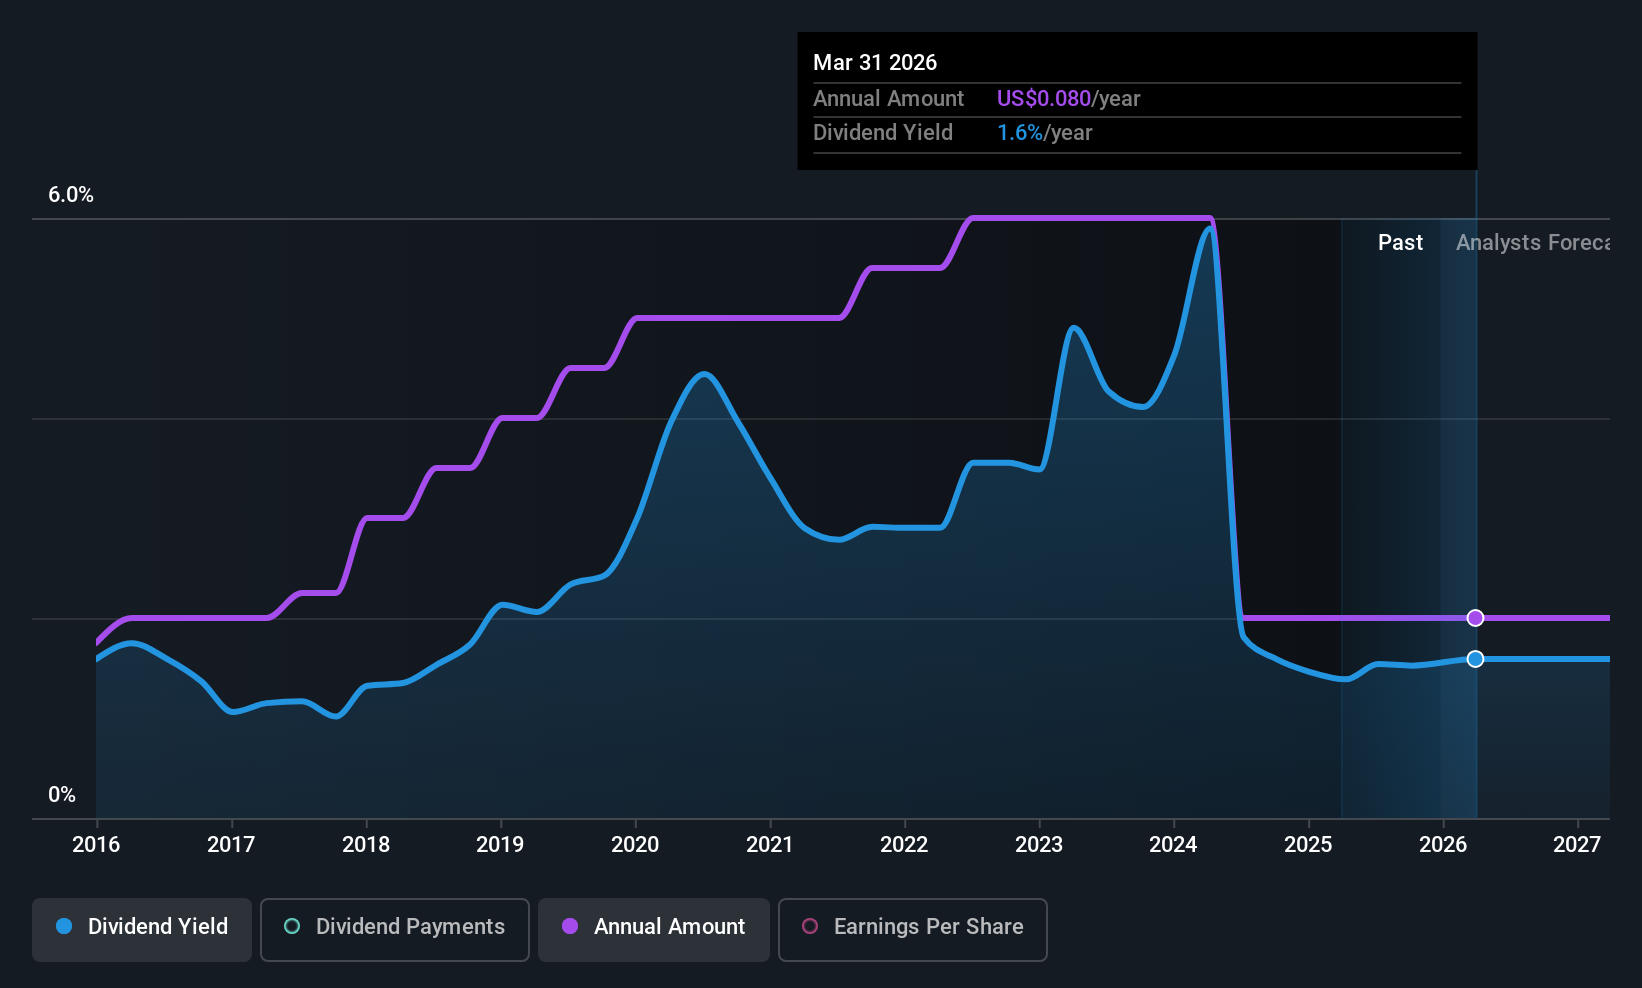Click the 2016 x-axis label
The width and height of the screenshot is (1642, 988).
click(96, 845)
